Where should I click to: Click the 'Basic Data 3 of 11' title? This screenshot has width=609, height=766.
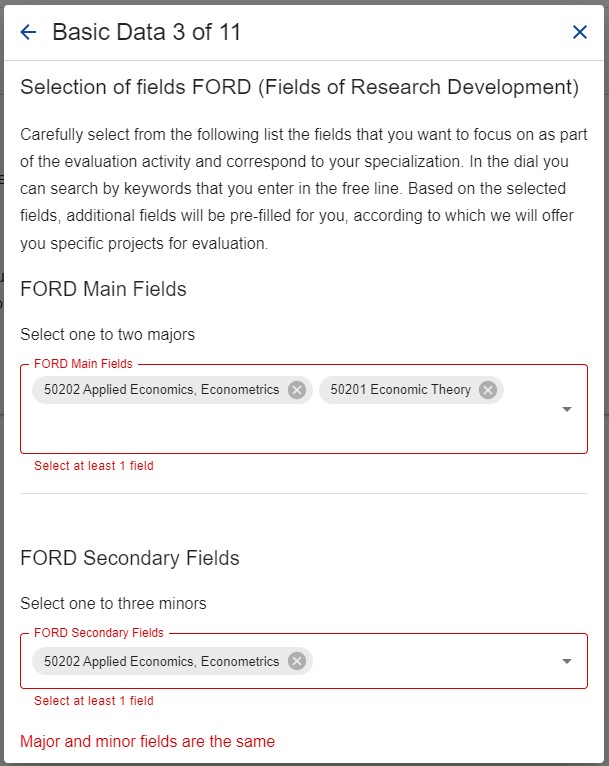147,32
